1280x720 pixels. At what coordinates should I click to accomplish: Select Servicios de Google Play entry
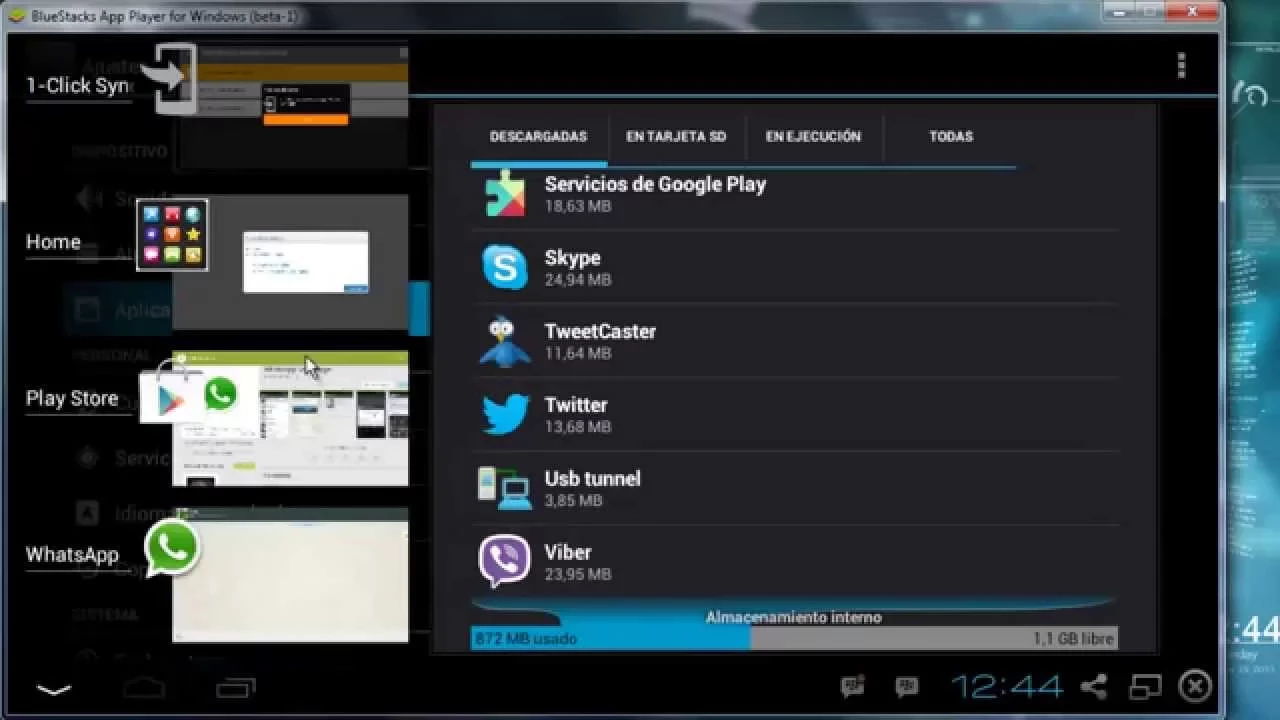(795, 196)
